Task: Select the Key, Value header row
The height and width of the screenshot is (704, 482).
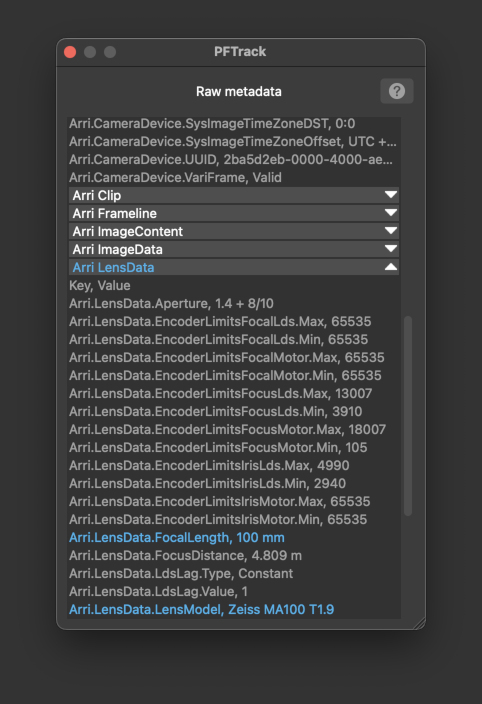Action: coord(234,286)
